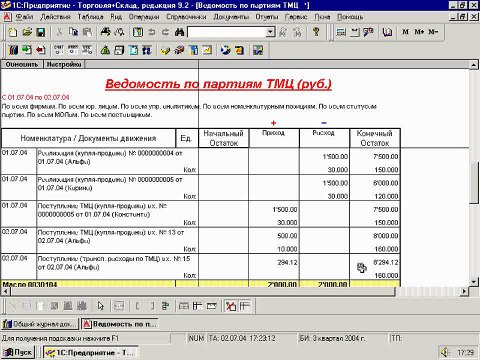Click the Обновить button
Screen dimensions: 480x360
click(22, 64)
